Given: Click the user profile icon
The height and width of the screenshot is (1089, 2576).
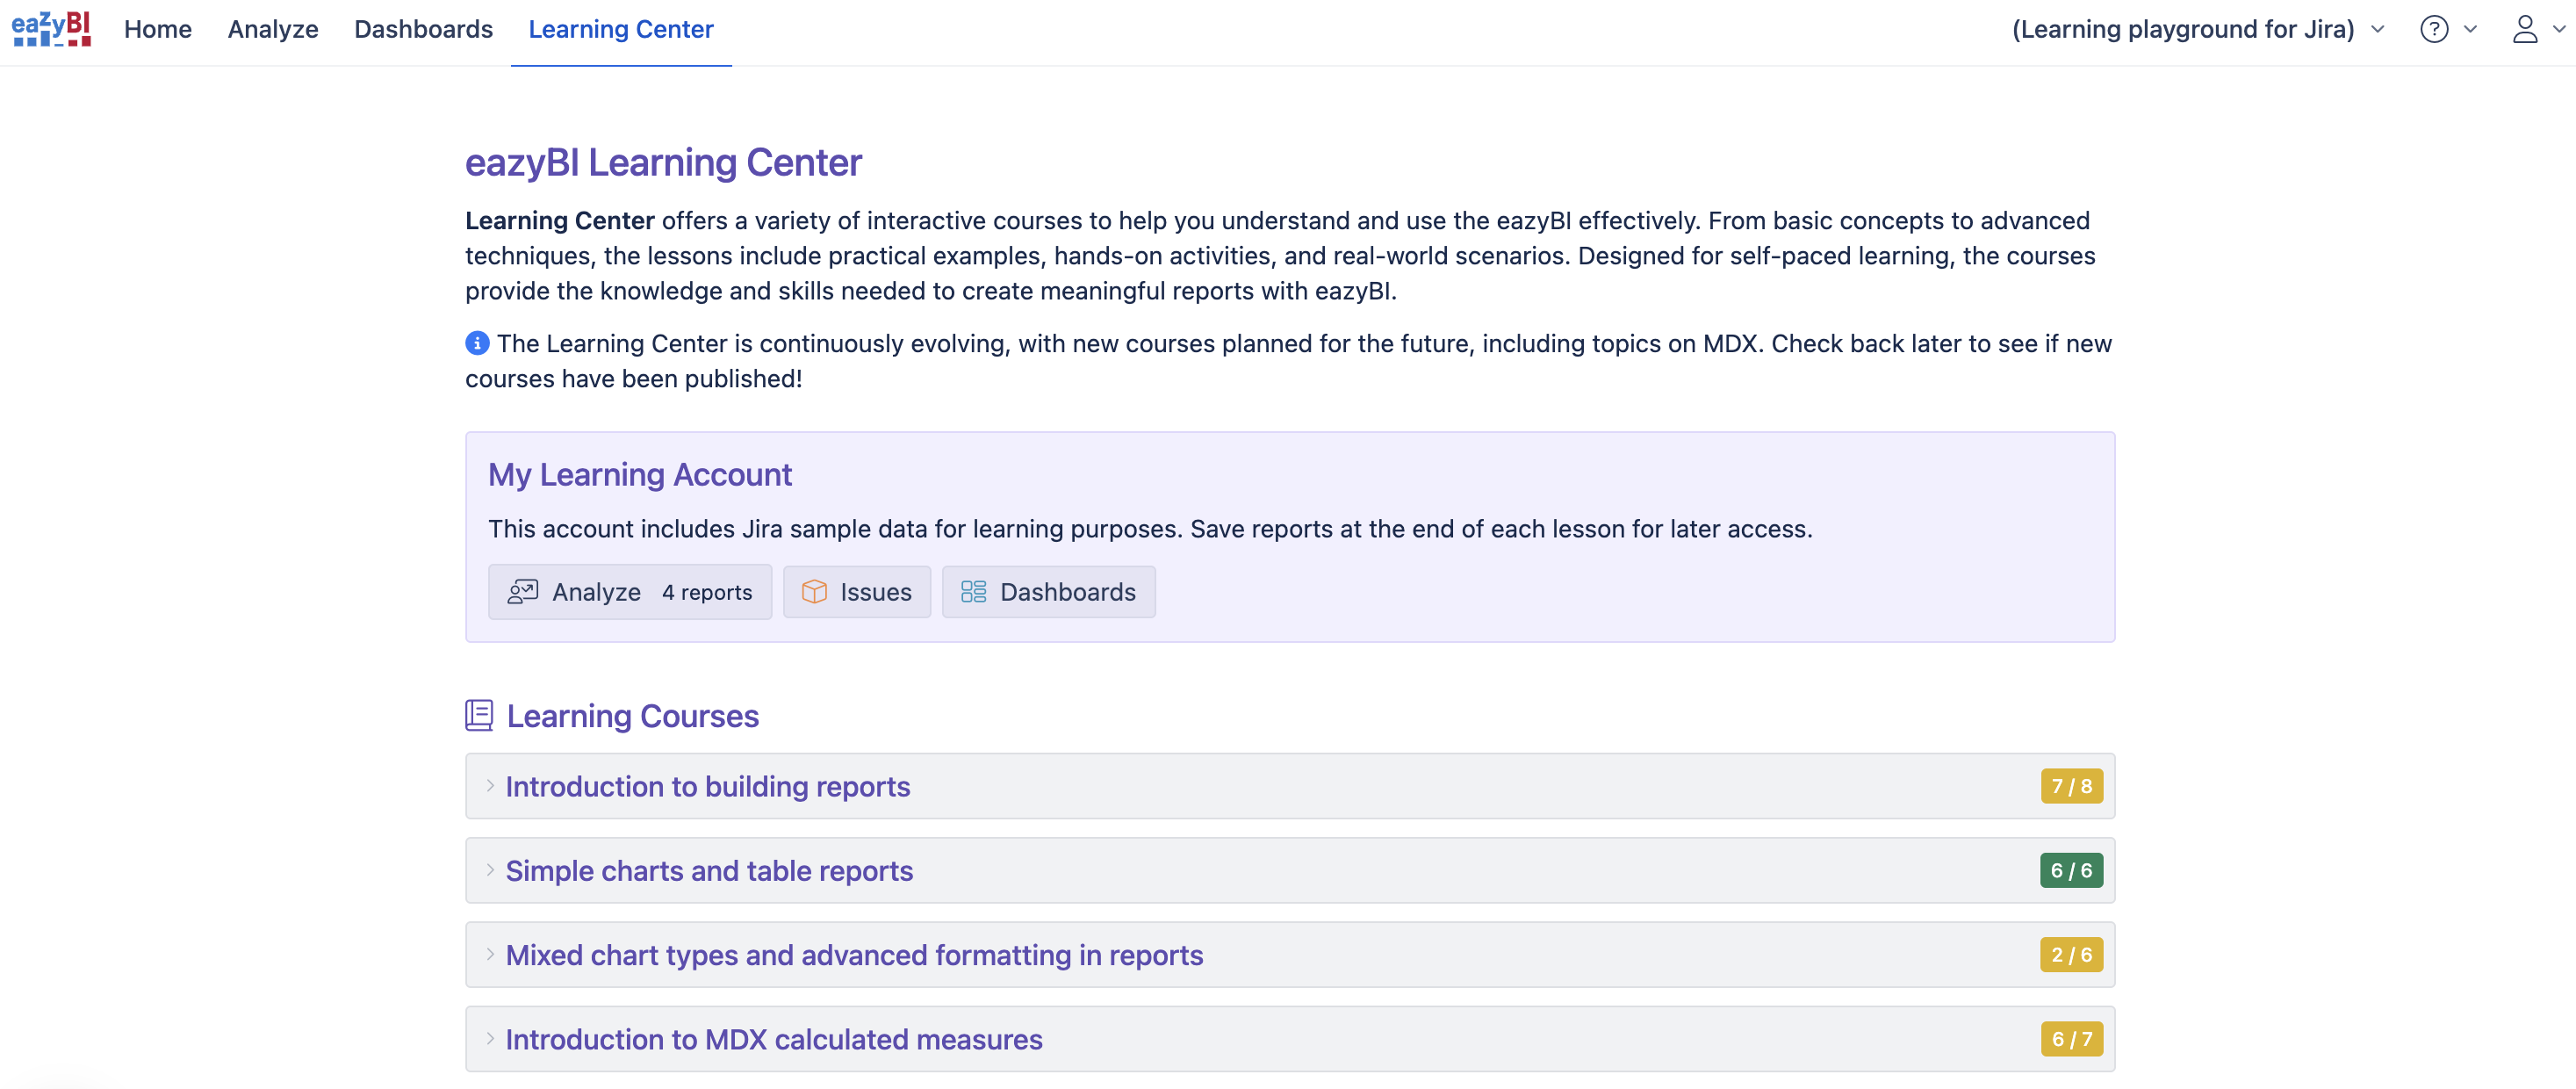Looking at the screenshot, I should pyautogui.click(x=2525, y=29).
